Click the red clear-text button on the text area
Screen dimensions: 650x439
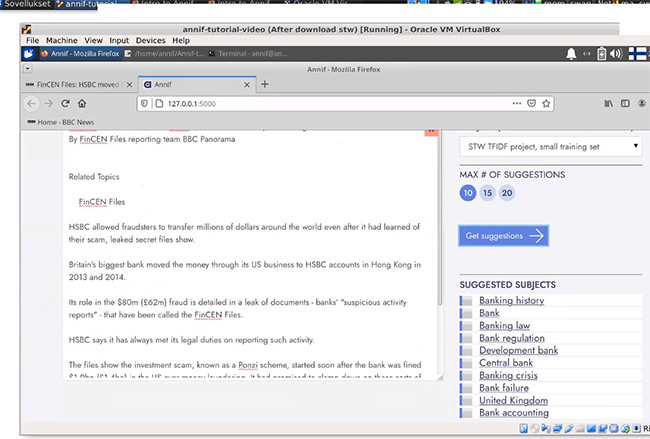click(431, 132)
